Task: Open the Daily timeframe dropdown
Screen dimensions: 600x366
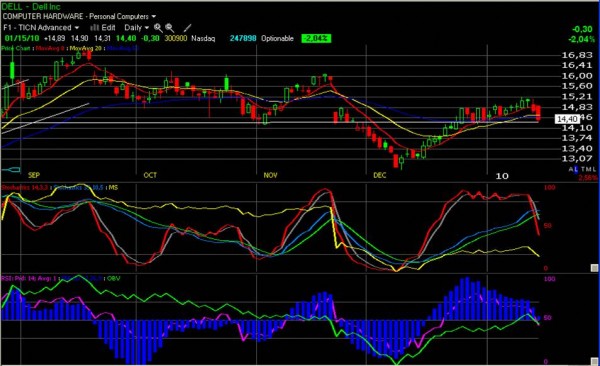Action: click(x=137, y=28)
